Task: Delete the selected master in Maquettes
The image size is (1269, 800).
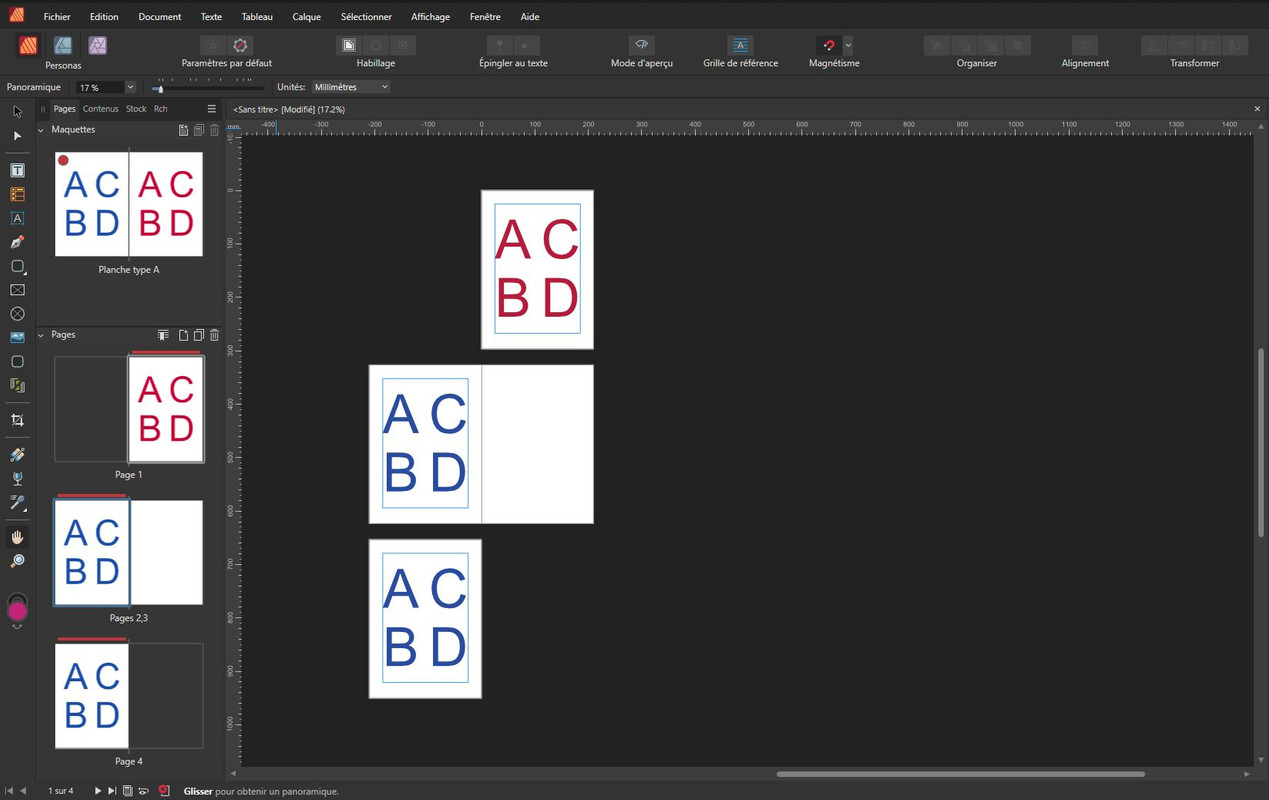Action: click(214, 130)
